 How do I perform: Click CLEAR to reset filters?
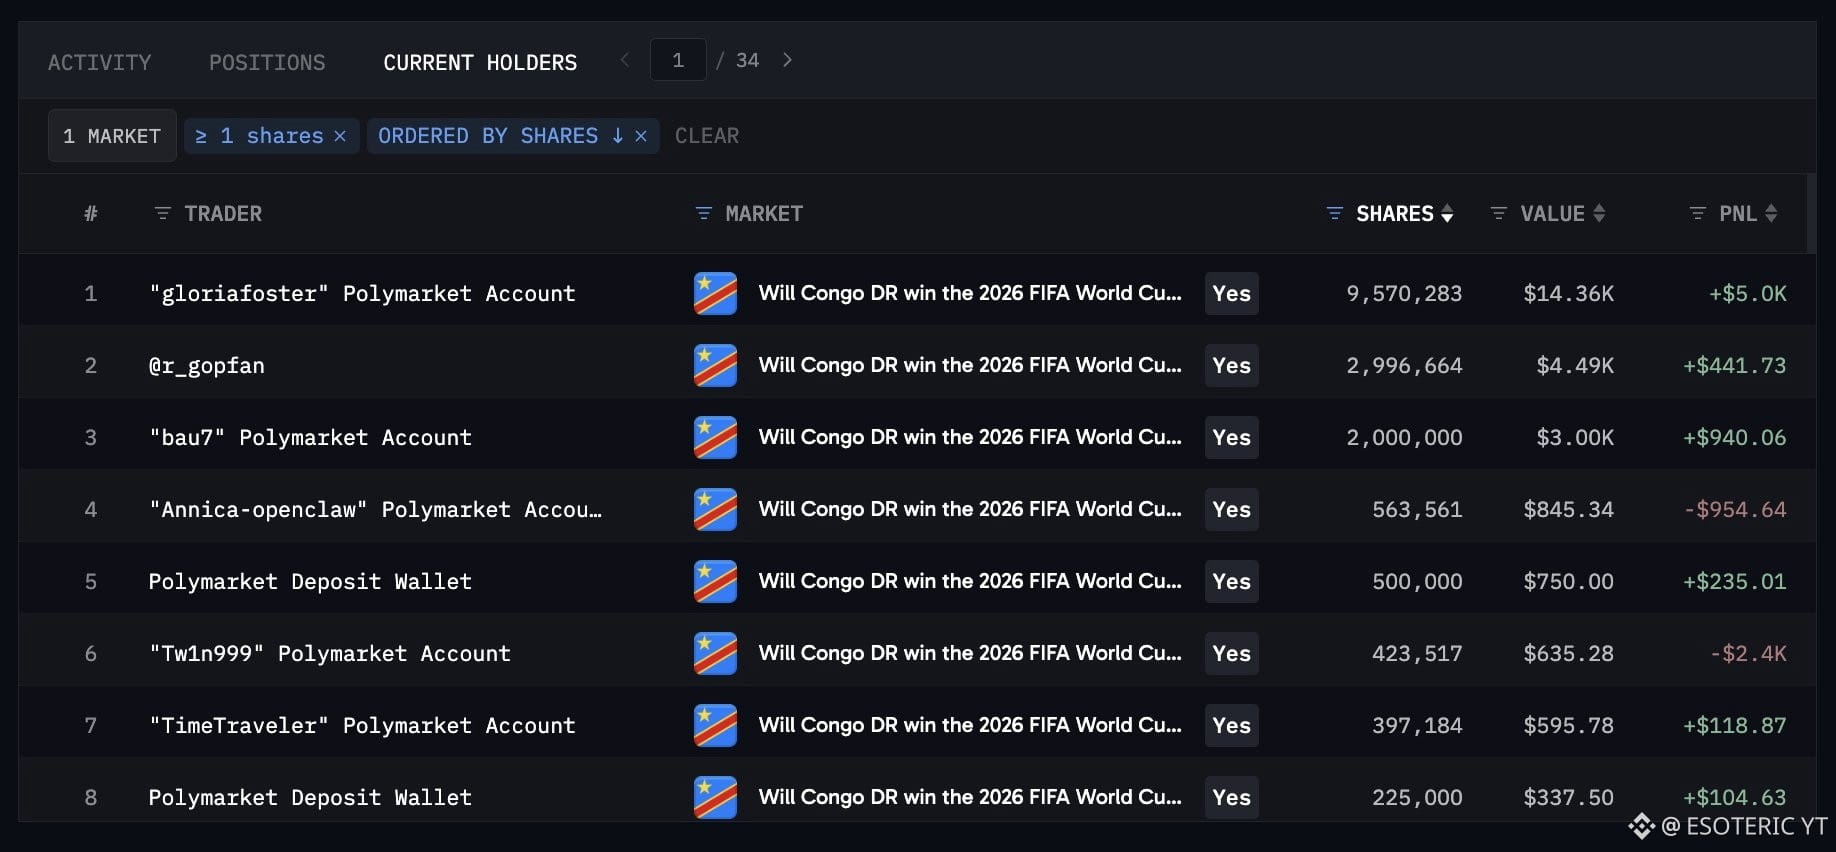click(x=707, y=136)
